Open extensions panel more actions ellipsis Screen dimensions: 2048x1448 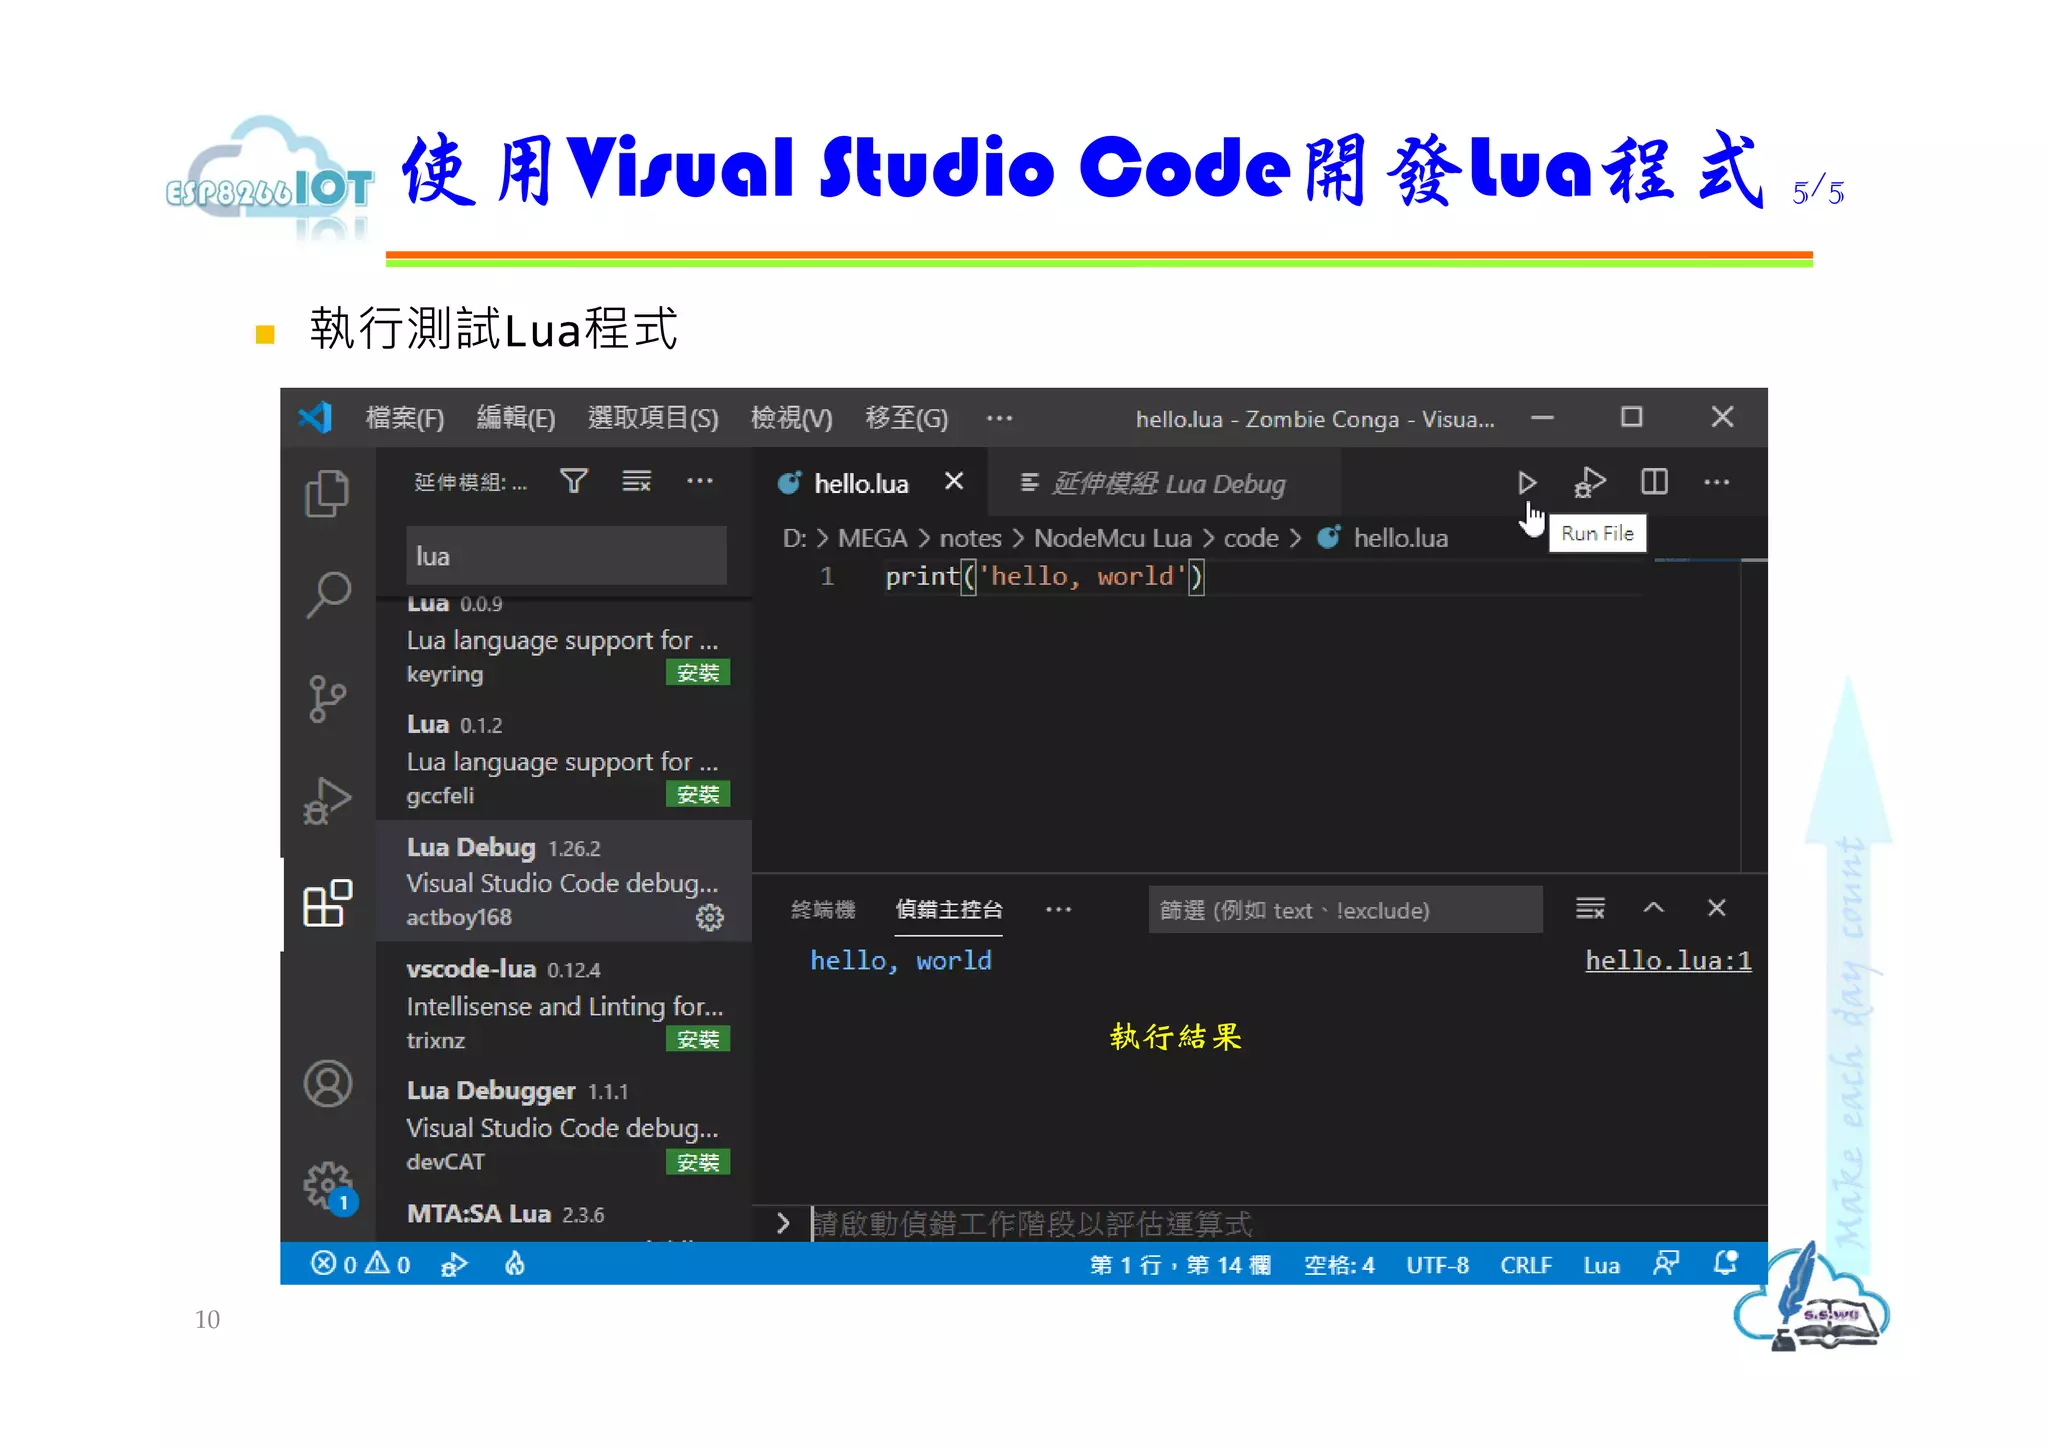click(700, 482)
